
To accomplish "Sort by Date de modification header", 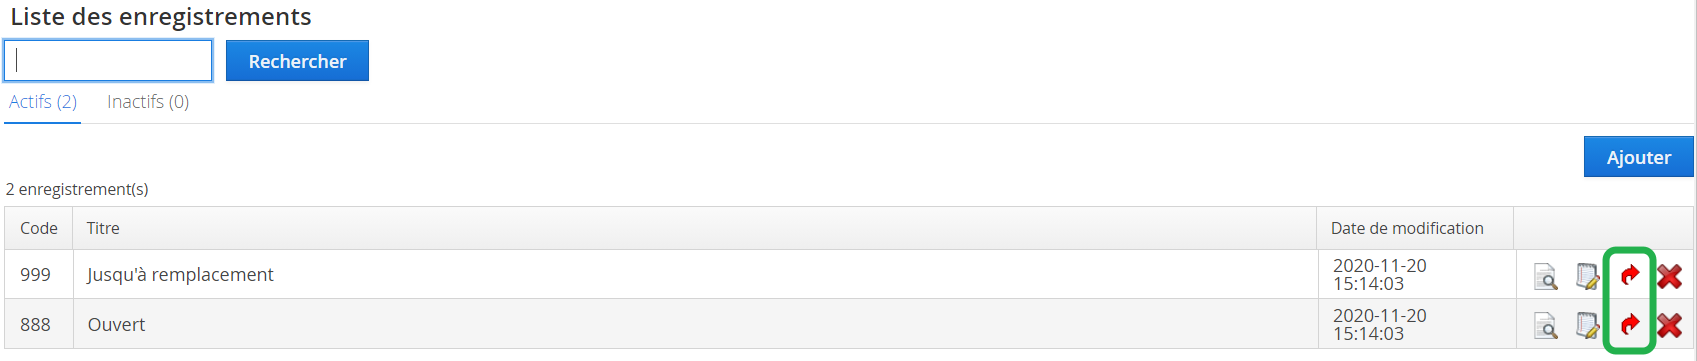I will [x=1407, y=228].
